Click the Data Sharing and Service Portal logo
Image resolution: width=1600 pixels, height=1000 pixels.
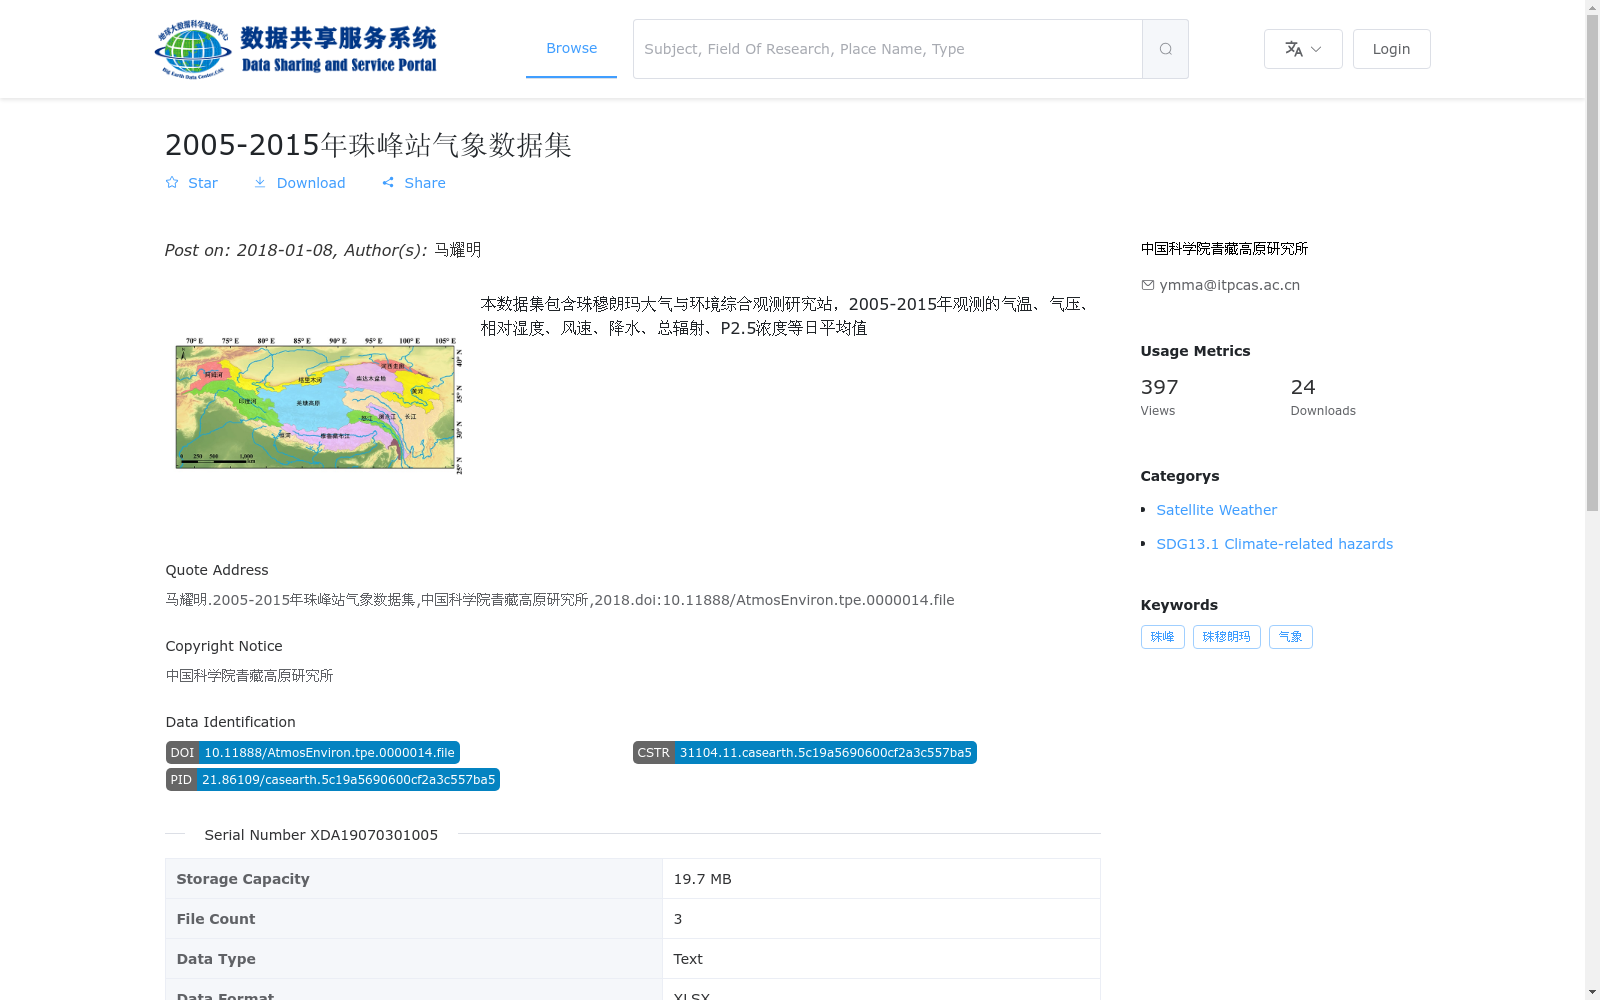296,49
